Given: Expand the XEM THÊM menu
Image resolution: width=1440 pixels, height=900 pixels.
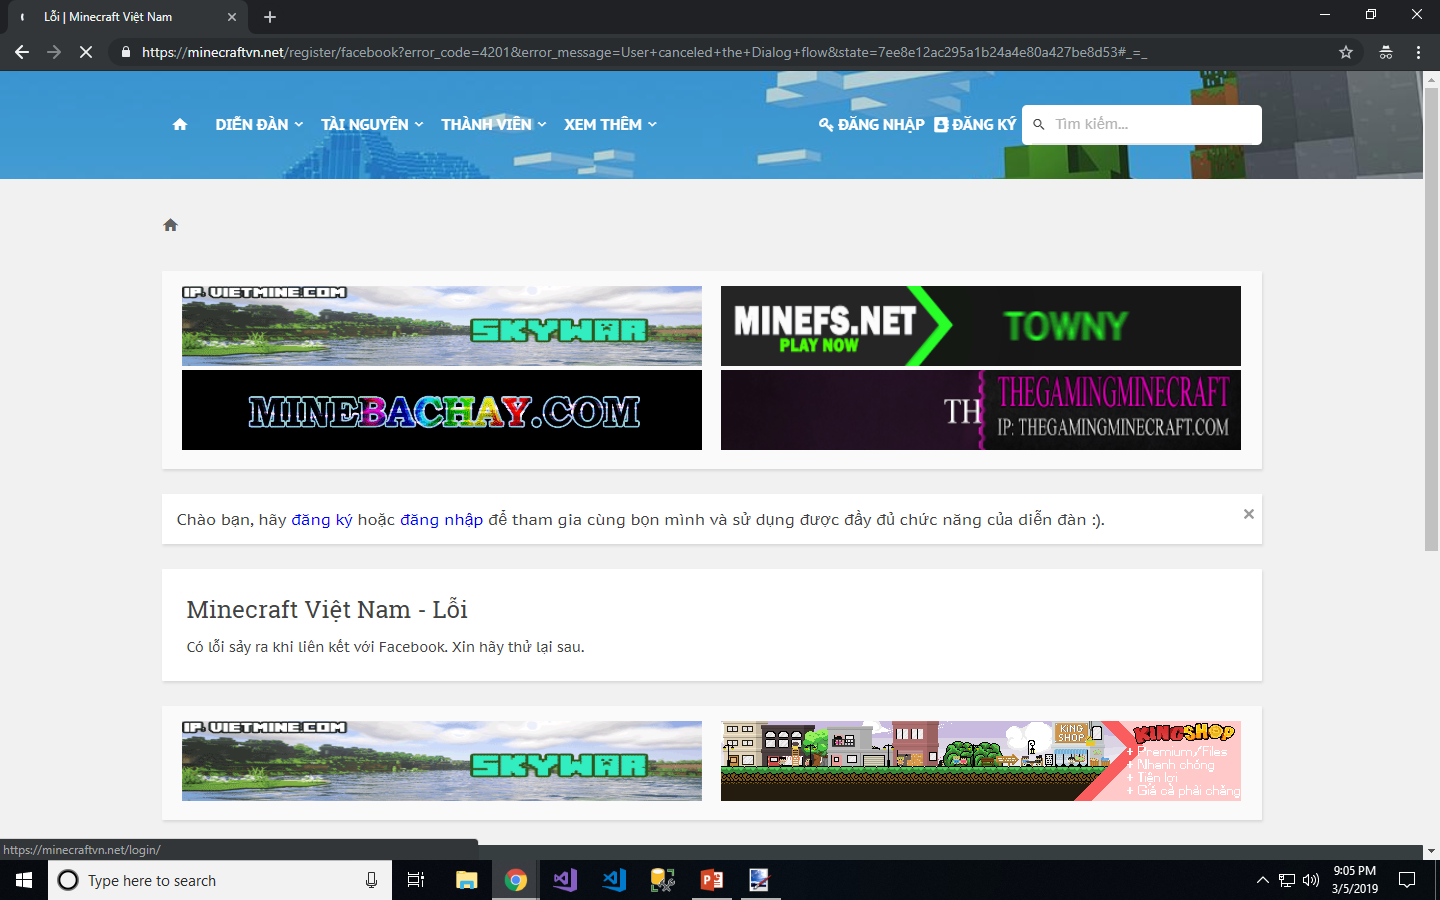Looking at the screenshot, I should click(x=610, y=124).
